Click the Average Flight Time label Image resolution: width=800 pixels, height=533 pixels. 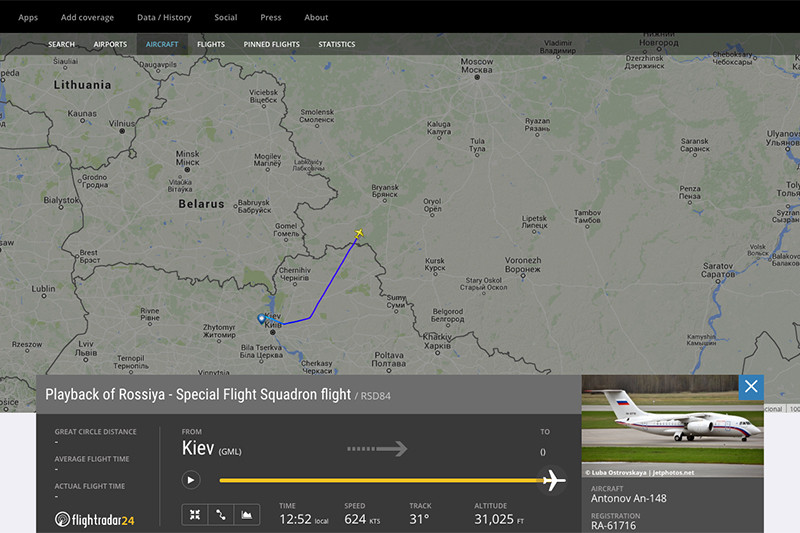click(92, 459)
